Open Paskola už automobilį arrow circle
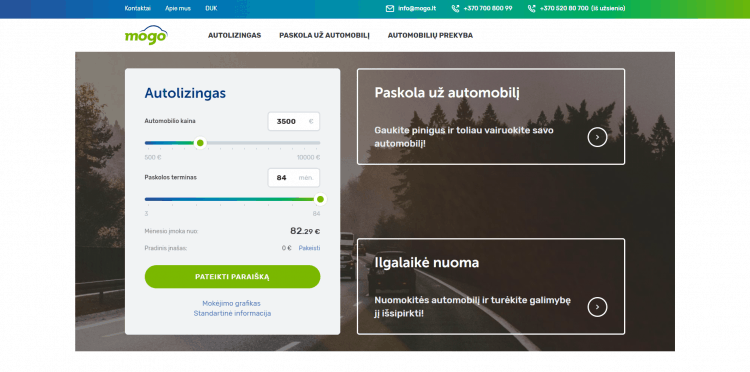This screenshot has height=372, width=750. pyautogui.click(x=597, y=137)
